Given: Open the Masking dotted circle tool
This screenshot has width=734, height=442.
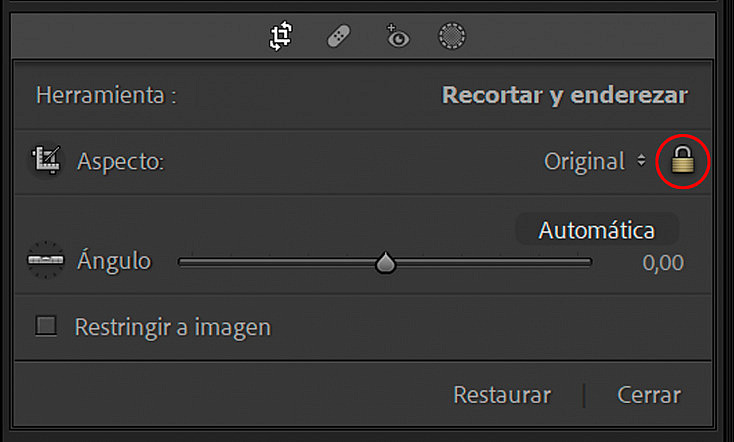Looking at the screenshot, I should [452, 36].
